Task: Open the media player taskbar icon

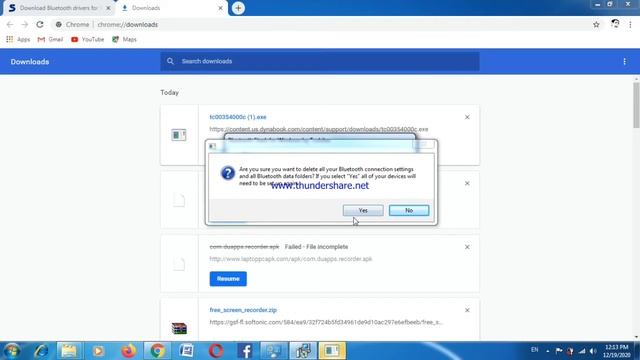Action: (x=98, y=351)
